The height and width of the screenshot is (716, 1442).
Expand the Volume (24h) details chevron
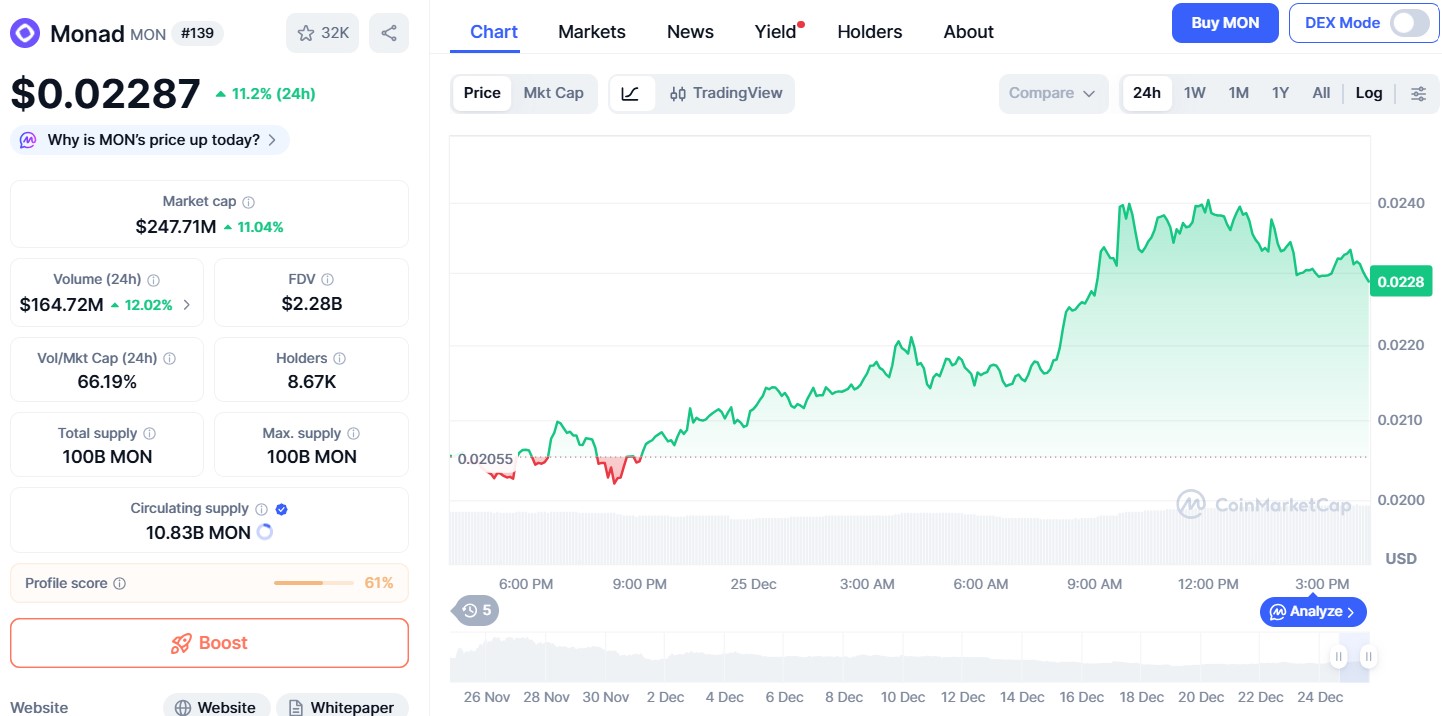pos(188,305)
